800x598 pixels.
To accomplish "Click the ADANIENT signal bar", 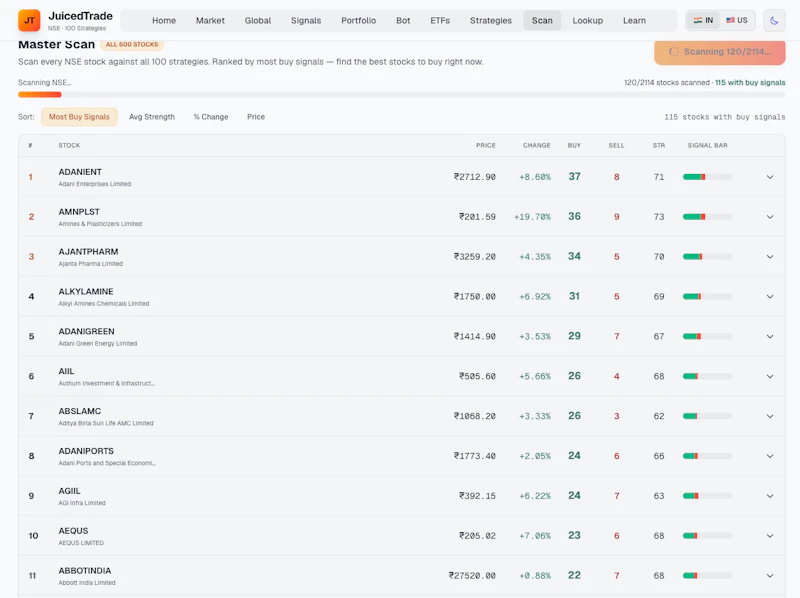I will (x=707, y=177).
